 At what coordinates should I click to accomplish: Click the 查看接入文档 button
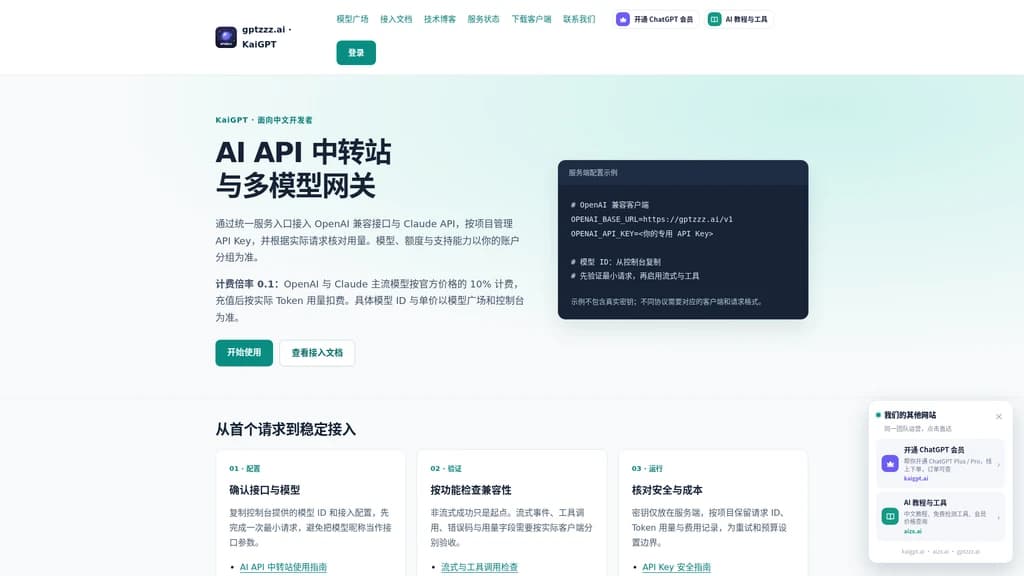pos(317,353)
